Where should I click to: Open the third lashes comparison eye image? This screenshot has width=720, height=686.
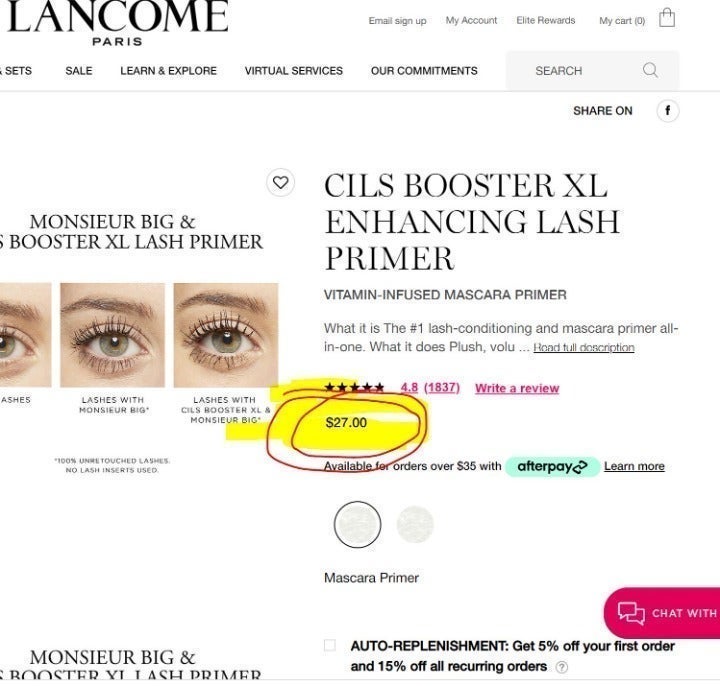click(226, 335)
